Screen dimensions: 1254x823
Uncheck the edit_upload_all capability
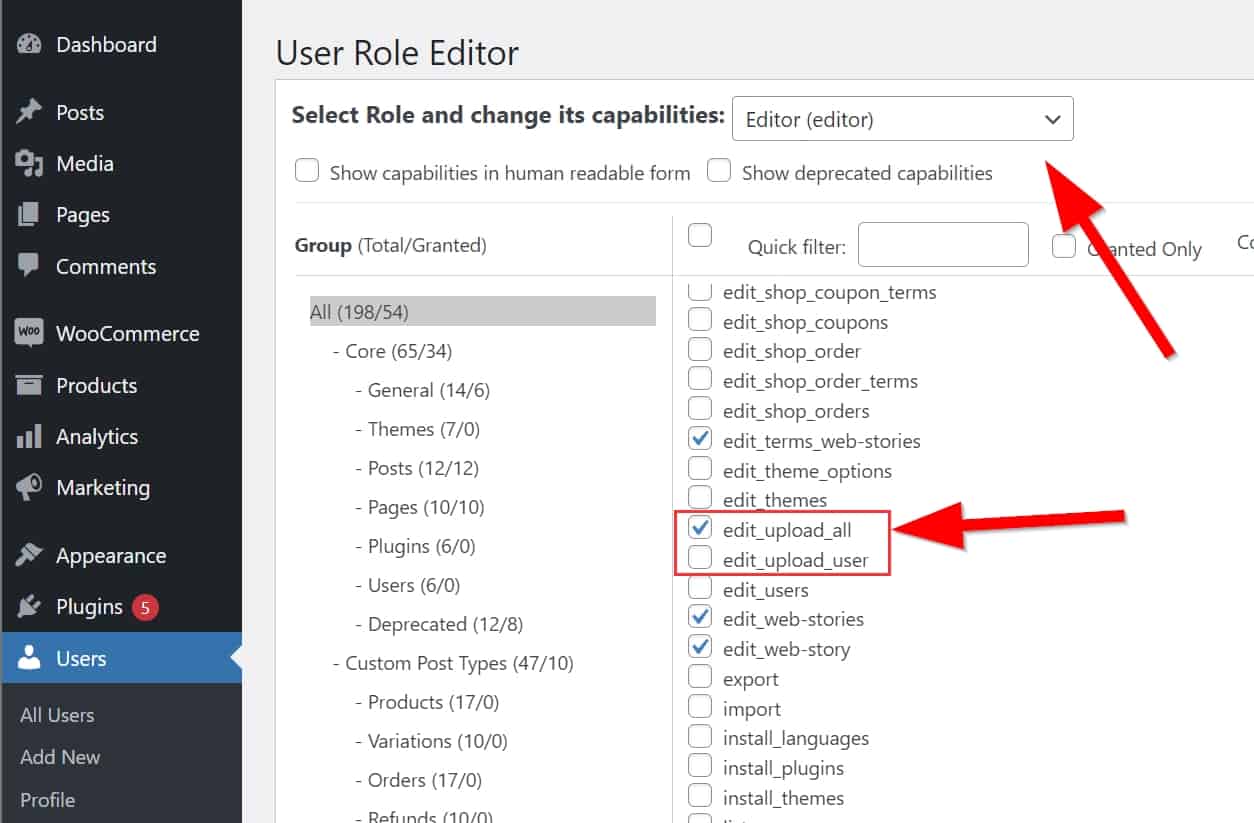click(x=700, y=529)
